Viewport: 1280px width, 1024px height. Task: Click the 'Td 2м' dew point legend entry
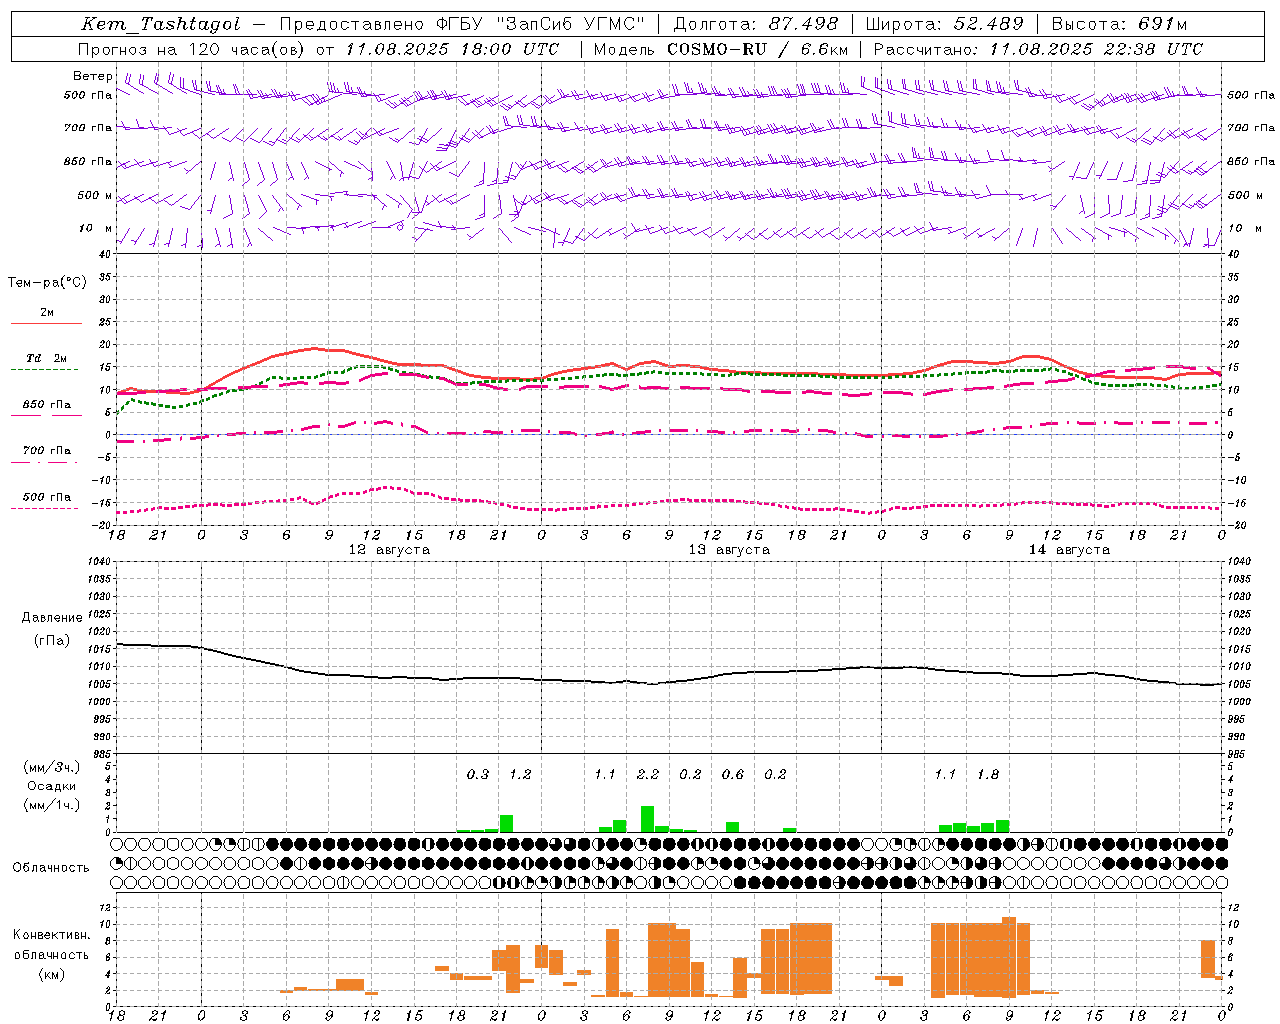[46, 358]
